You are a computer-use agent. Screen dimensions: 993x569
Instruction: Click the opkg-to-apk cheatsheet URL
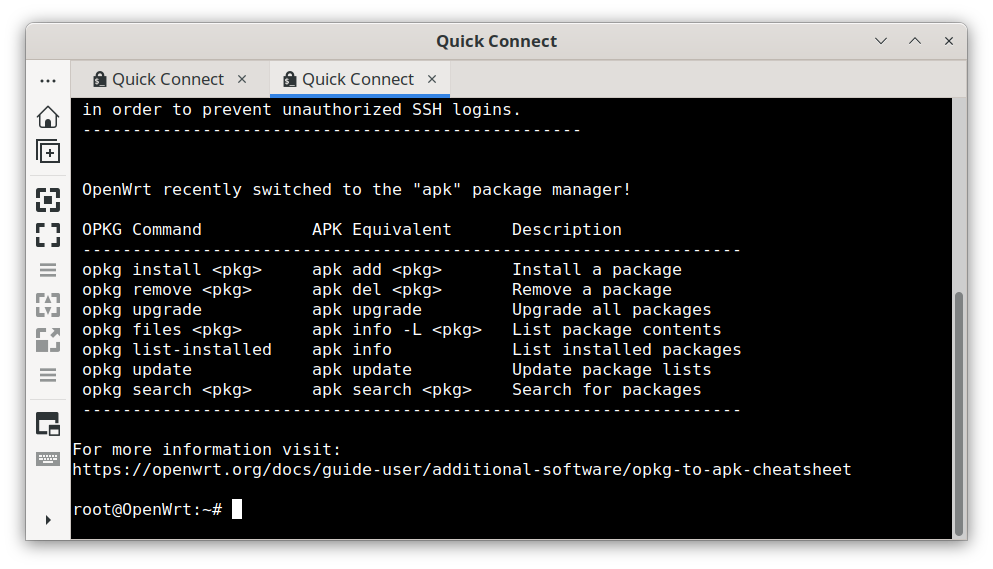pos(461,469)
